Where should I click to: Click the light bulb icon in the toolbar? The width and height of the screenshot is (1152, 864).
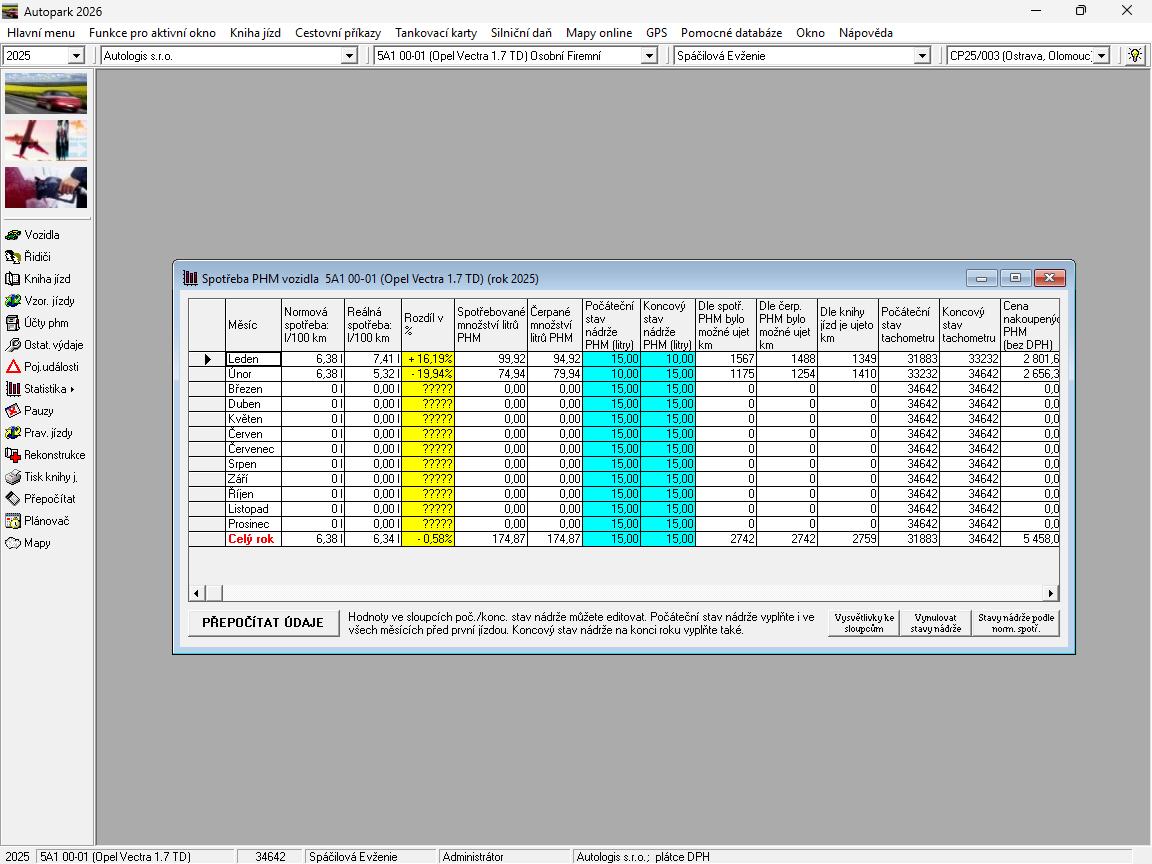coord(1134,56)
